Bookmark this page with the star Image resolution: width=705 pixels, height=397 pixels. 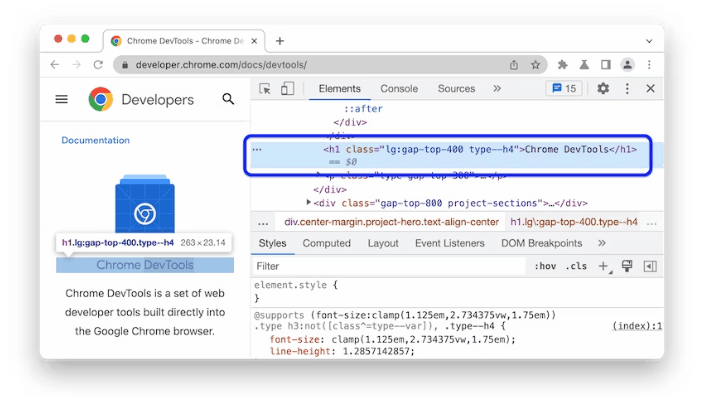pos(535,65)
